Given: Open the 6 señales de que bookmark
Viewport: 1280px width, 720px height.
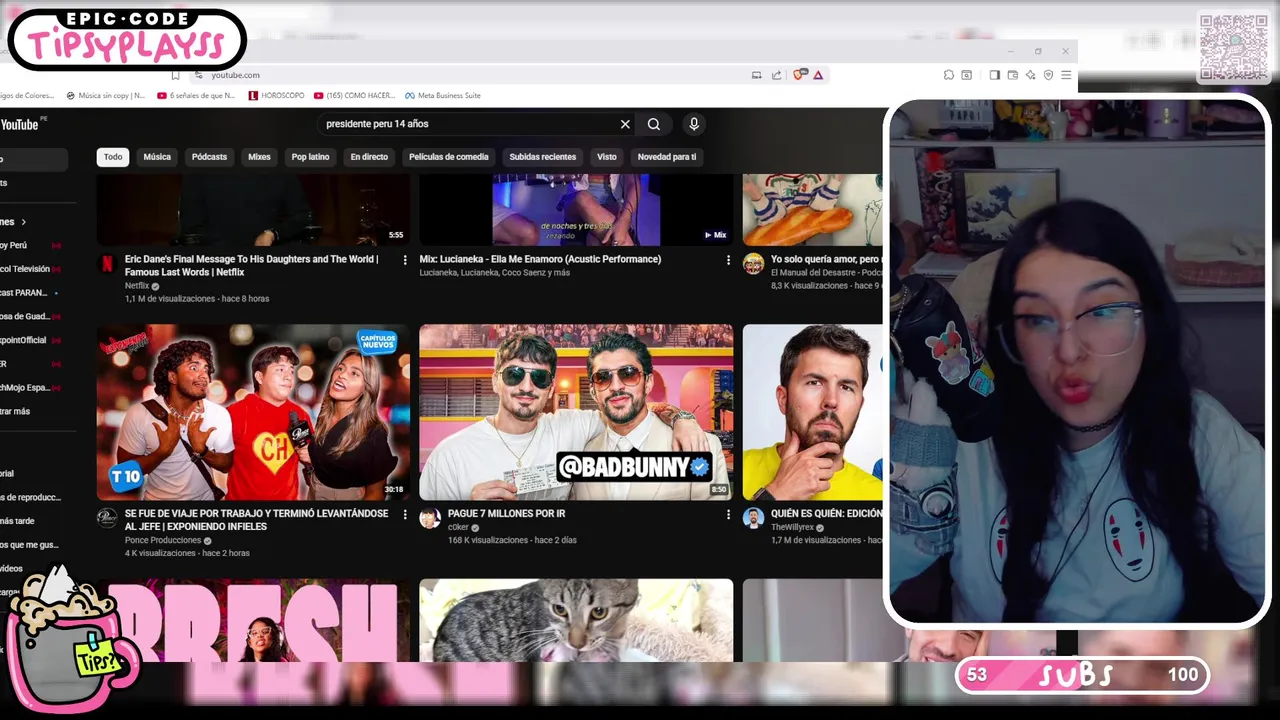Looking at the screenshot, I should tap(197, 96).
